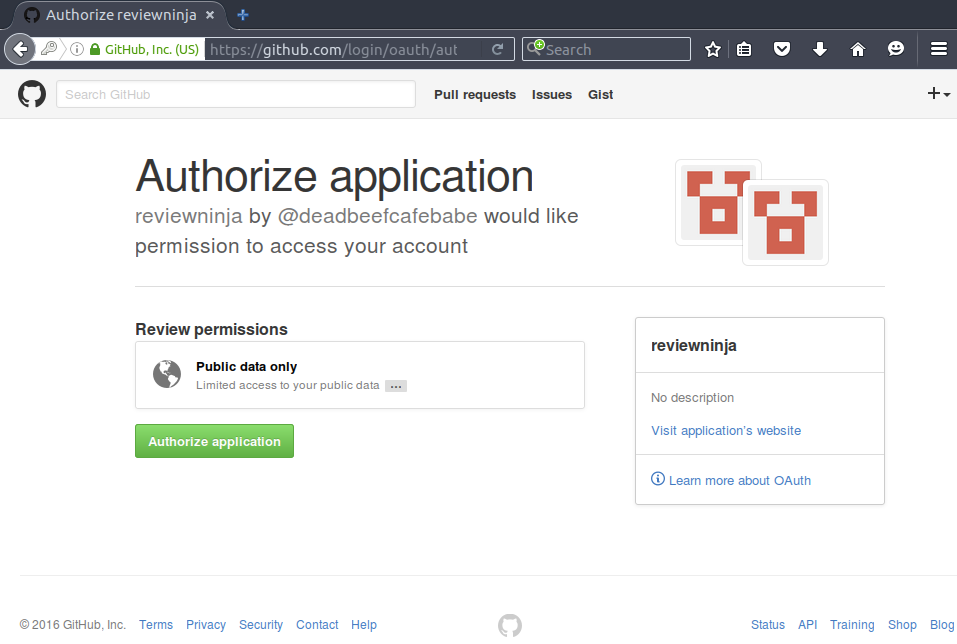The height and width of the screenshot is (644, 957).
Task: Click the rear user avatar image
Action: pyautogui.click(x=710, y=202)
